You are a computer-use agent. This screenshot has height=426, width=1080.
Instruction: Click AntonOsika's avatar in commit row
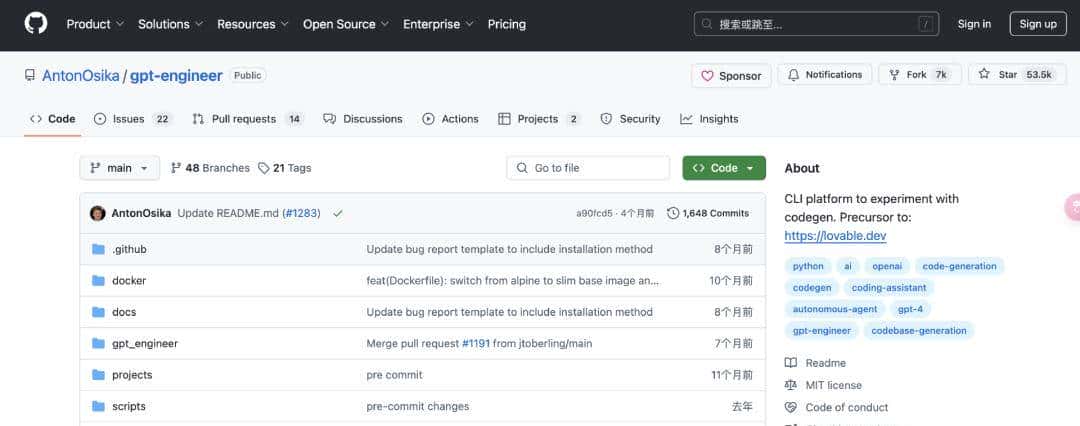point(98,213)
